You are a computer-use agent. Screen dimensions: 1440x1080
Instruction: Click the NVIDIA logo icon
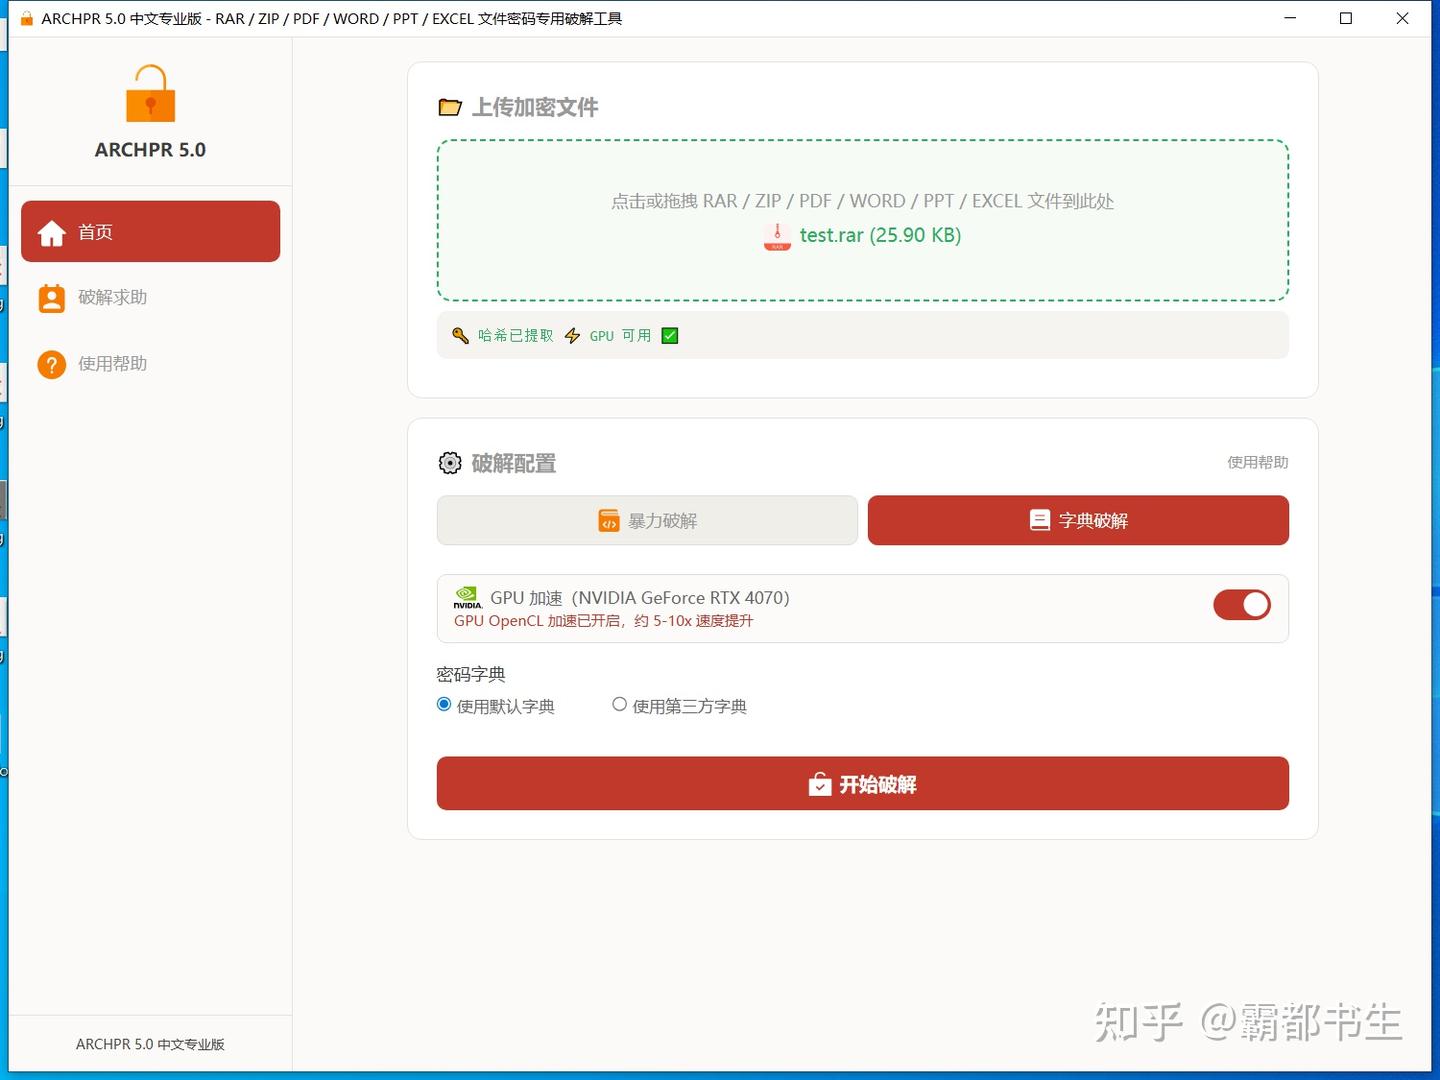coord(467,598)
